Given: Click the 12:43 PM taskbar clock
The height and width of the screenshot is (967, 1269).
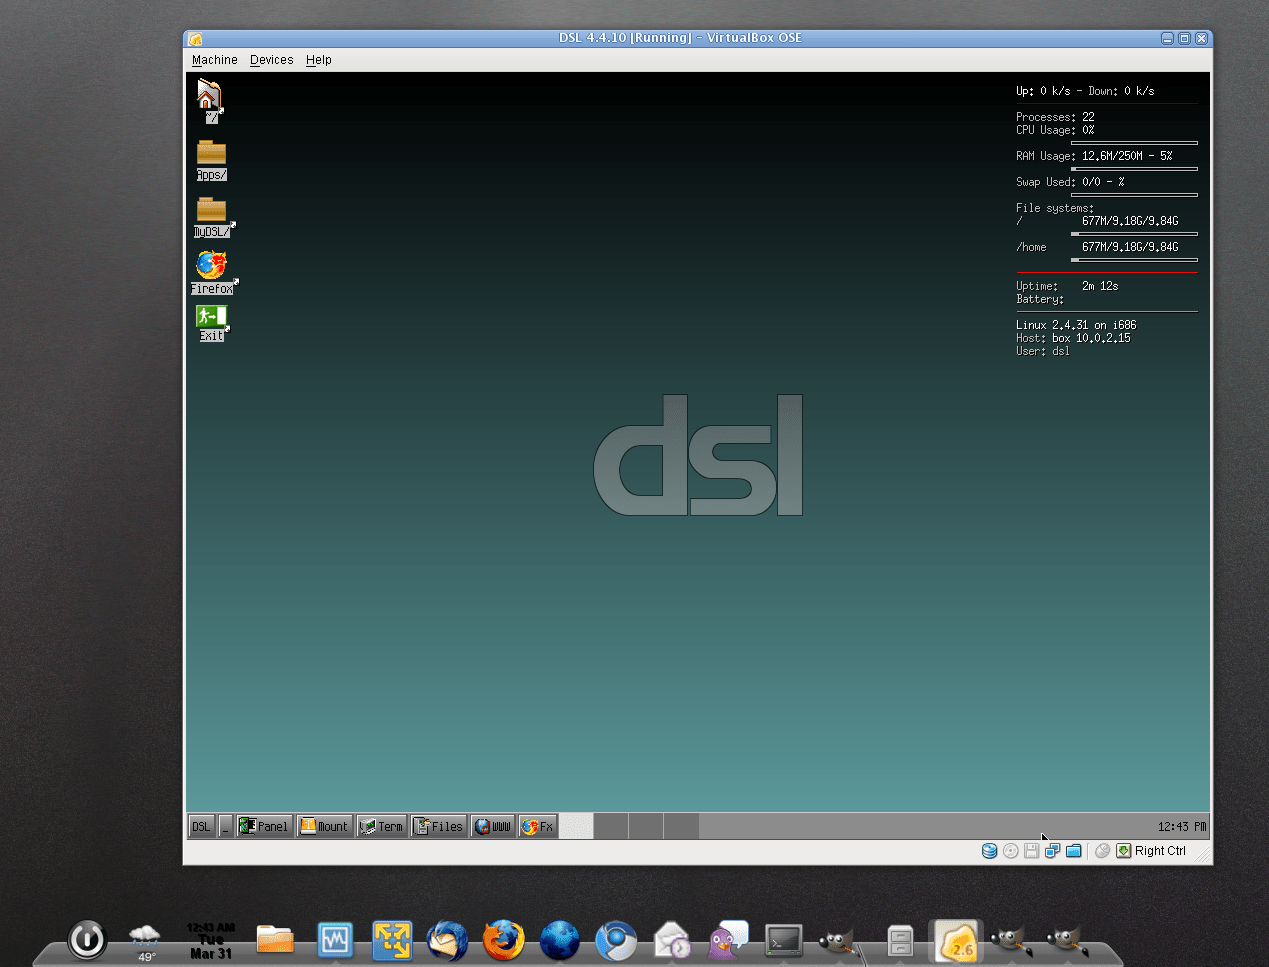Looking at the screenshot, I should pyautogui.click(x=1181, y=827).
